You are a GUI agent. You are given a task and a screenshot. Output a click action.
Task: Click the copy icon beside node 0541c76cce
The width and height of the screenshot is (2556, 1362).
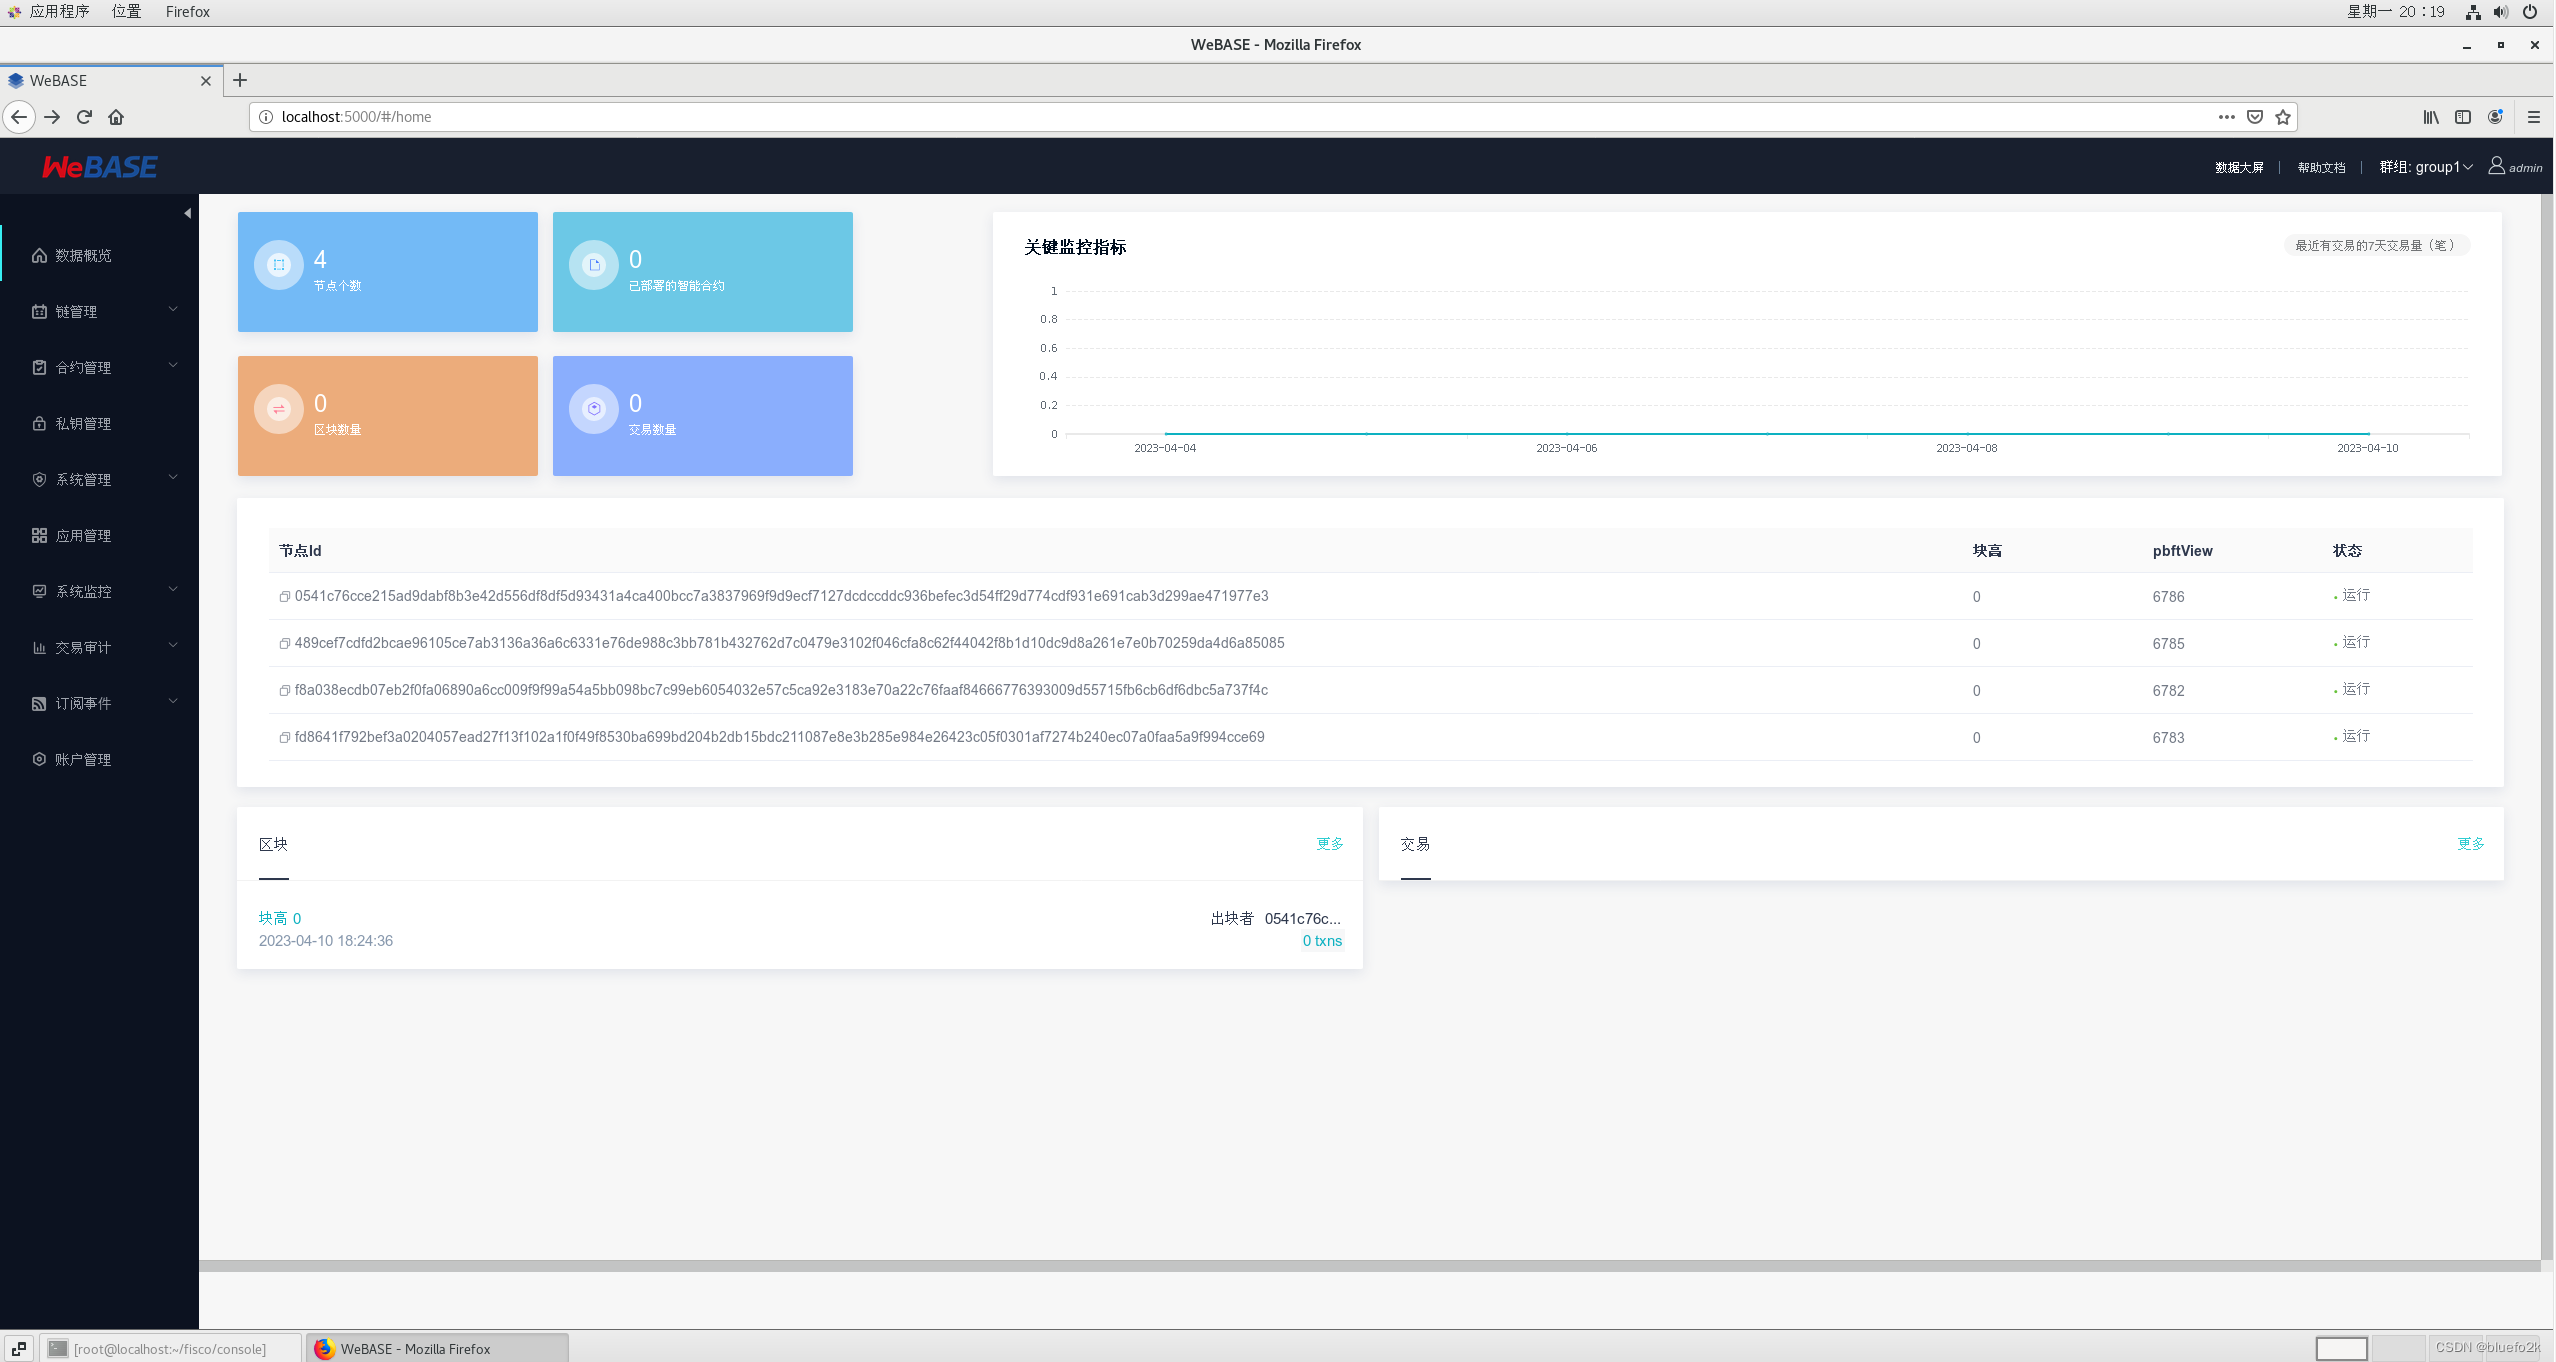point(284,597)
